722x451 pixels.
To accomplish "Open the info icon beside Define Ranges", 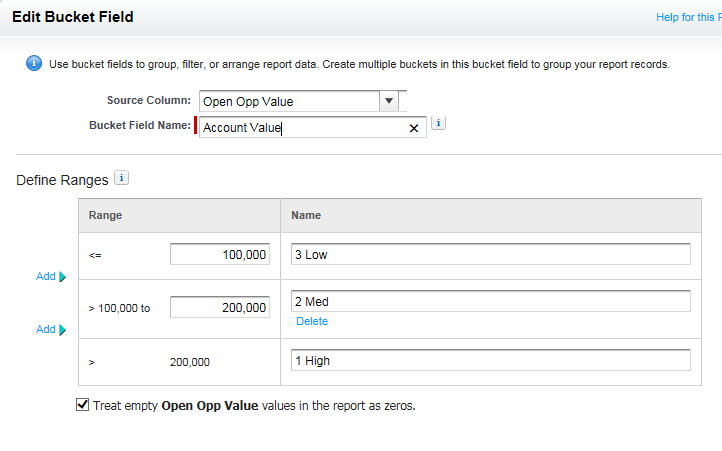I will coord(122,178).
